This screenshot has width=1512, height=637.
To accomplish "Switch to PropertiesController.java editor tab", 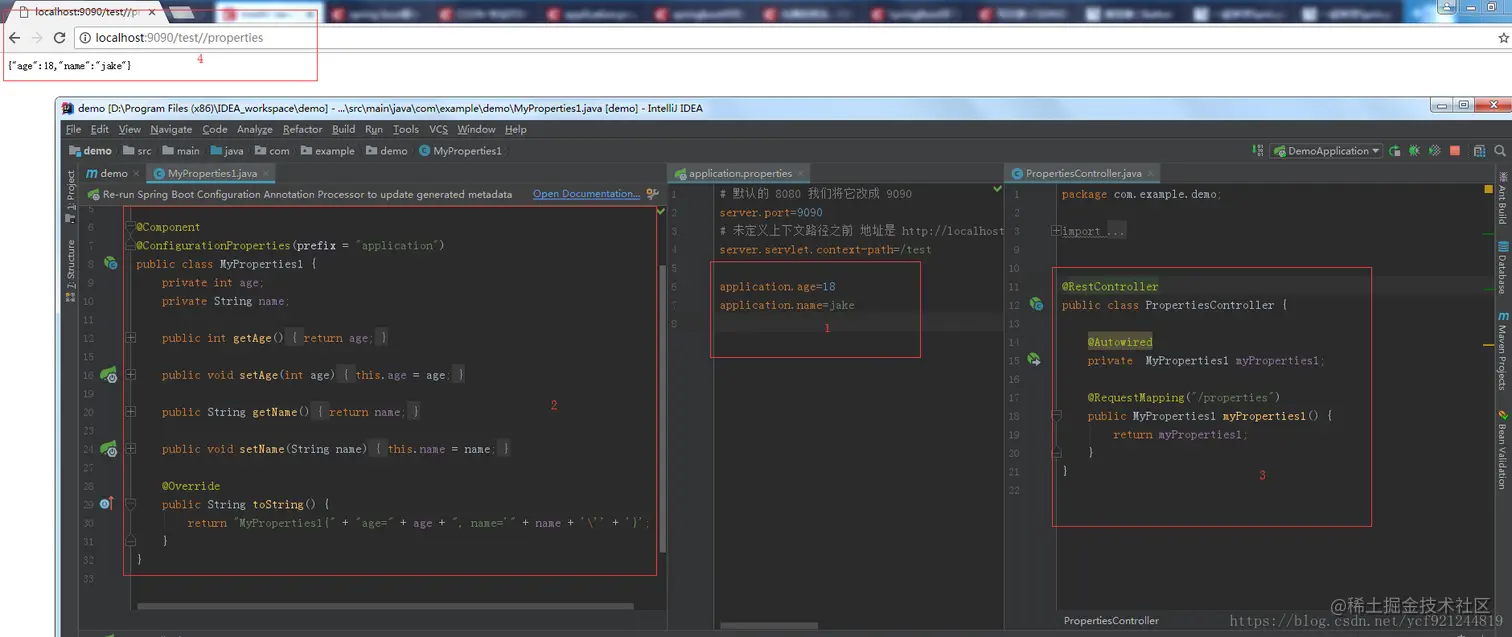I will click(1083, 174).
